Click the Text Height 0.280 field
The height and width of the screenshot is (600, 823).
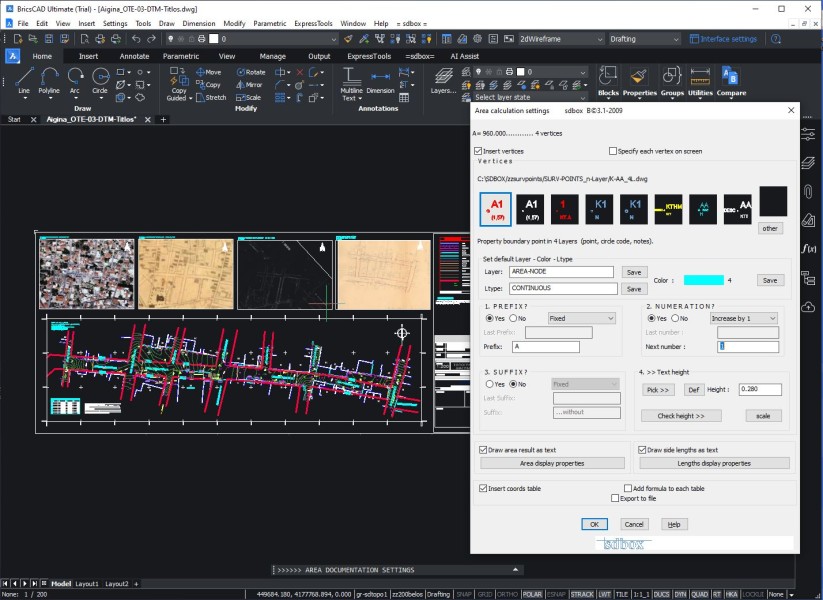point(760,389)
